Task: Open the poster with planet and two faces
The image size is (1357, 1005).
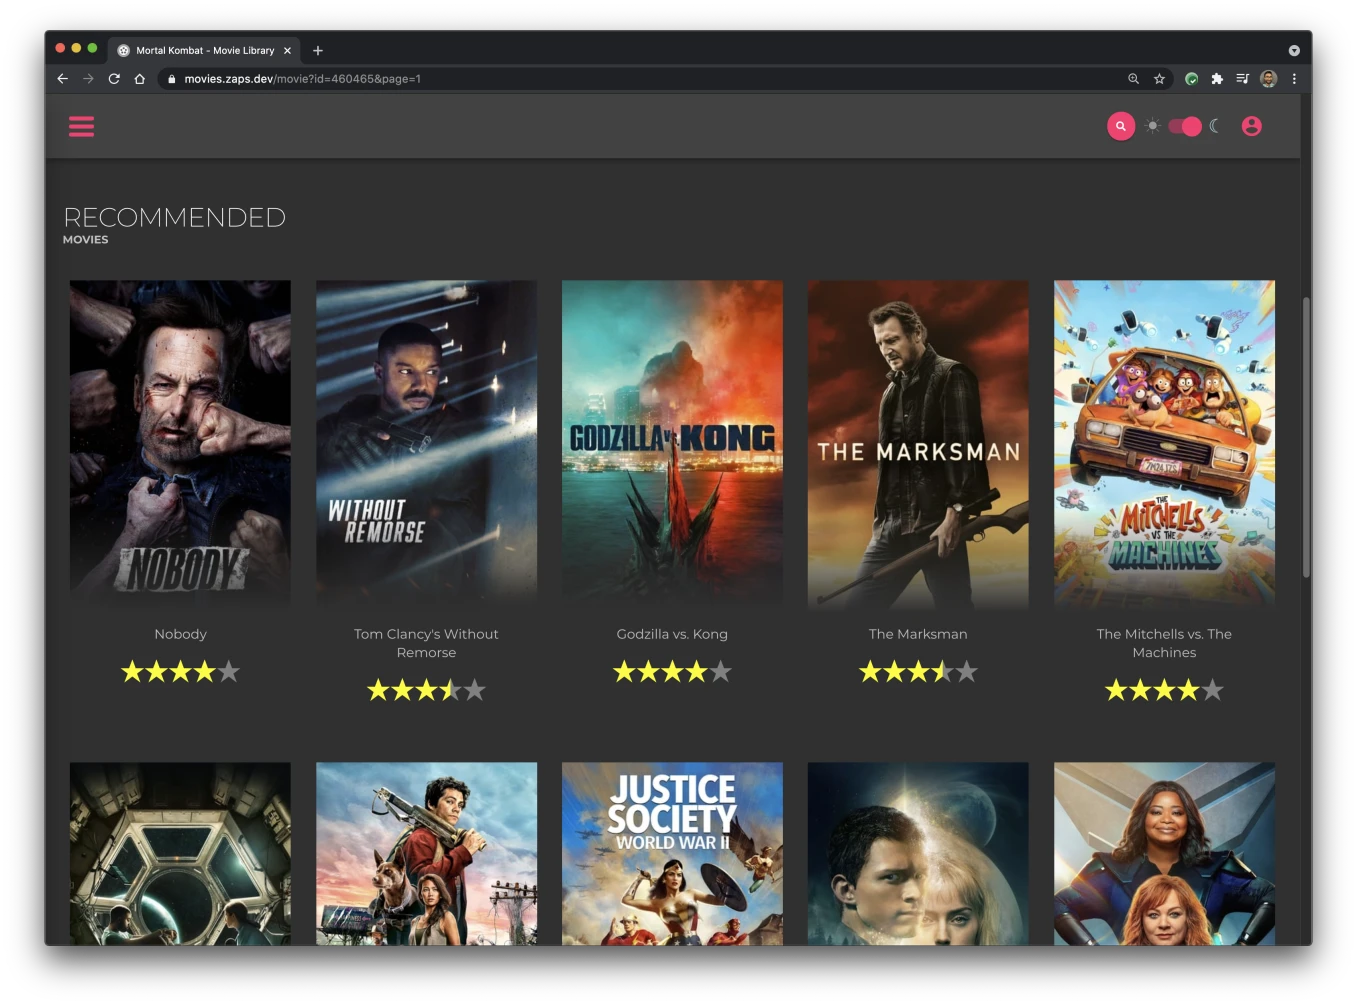Action: [x=918, y=854]
